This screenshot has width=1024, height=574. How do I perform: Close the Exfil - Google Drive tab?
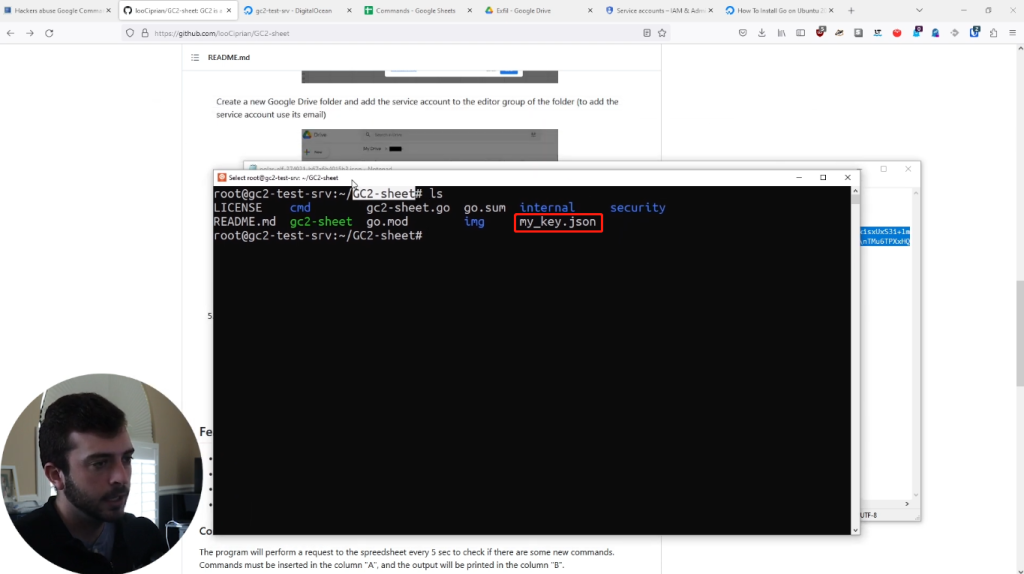click(590, 10)
